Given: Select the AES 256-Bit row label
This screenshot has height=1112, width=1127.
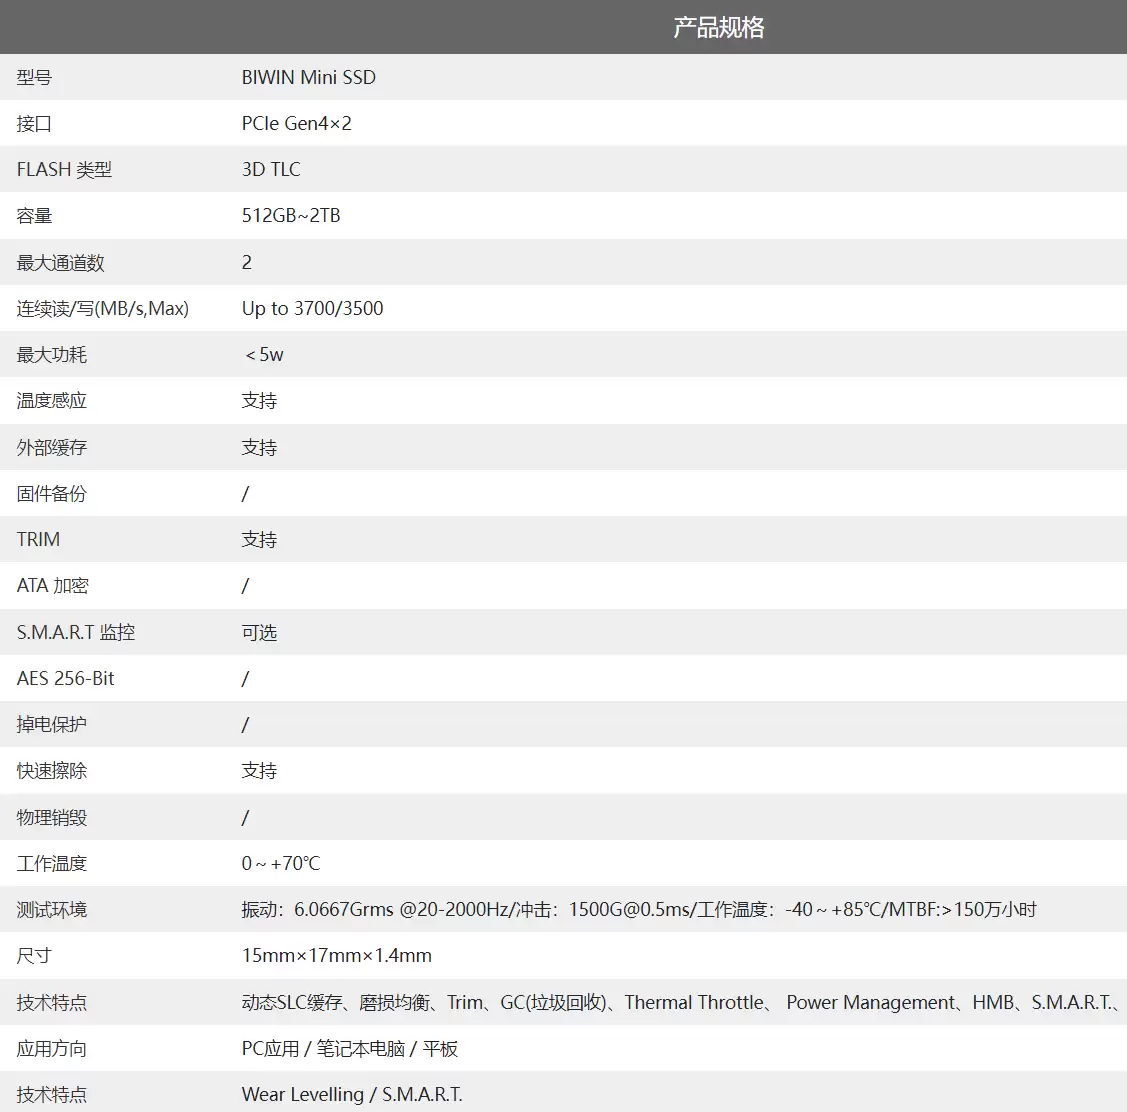Looking at the screenshot, I should click(65, 678).
